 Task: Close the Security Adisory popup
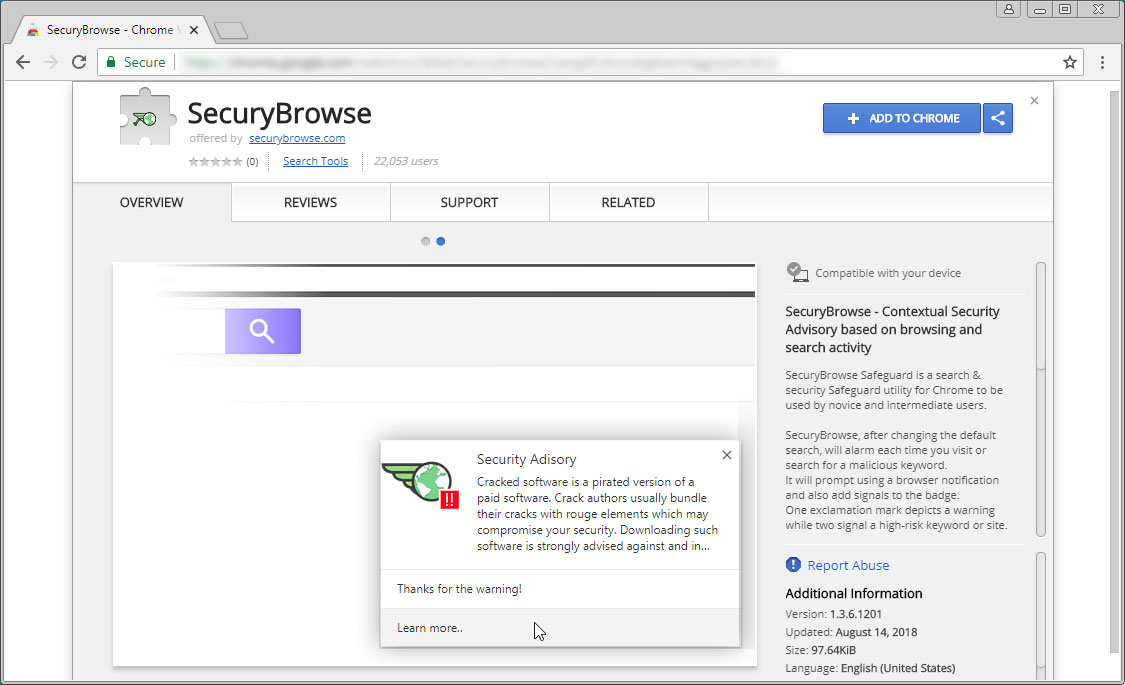(x=727, y=455)
